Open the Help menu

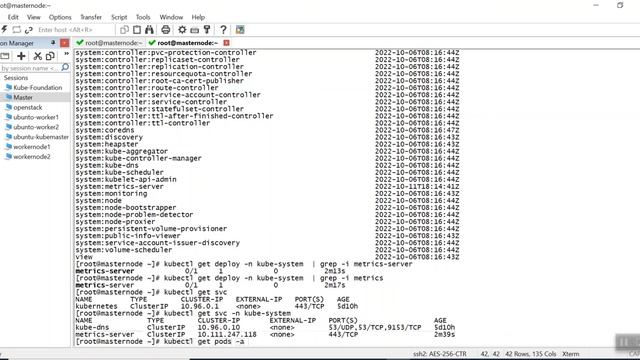pos(198,17)
